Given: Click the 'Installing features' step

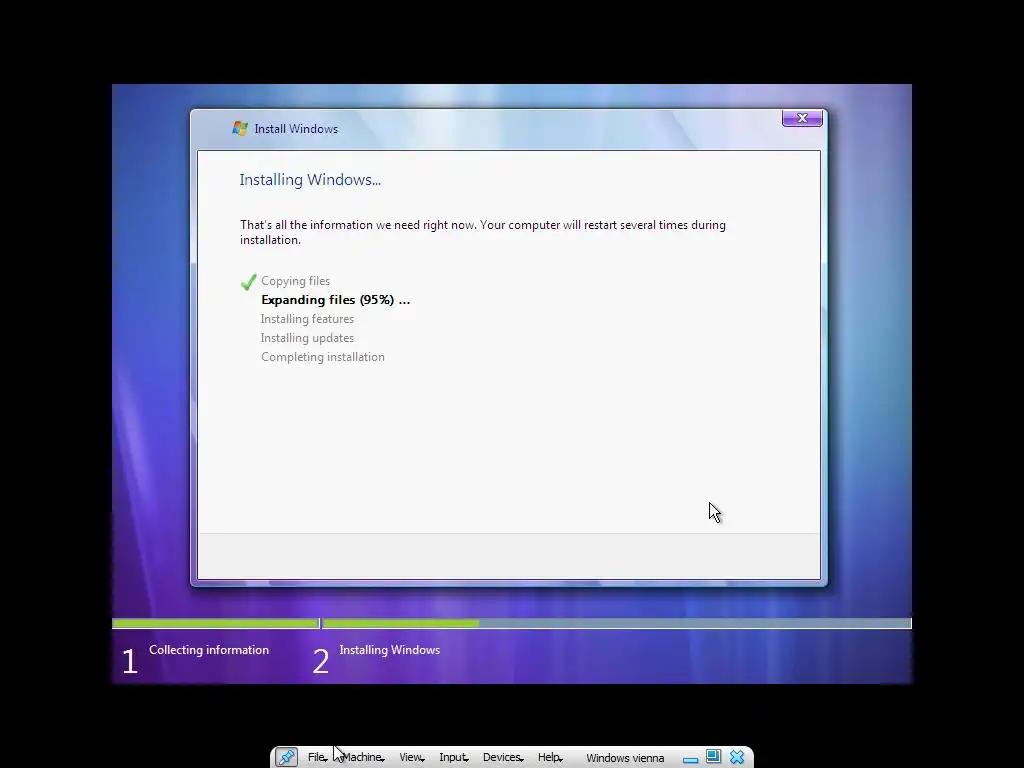Looking at the screenshot, I should [307, 319].
